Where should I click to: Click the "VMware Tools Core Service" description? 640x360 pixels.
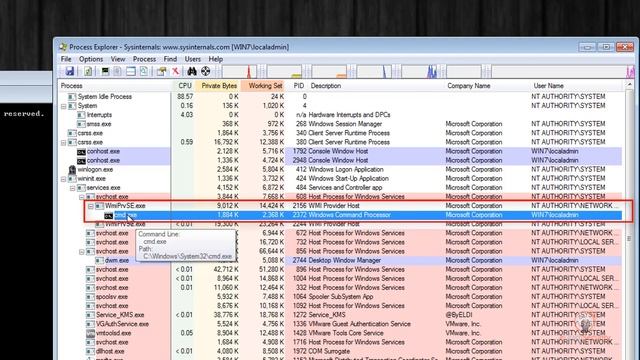[x=346, y=333]
